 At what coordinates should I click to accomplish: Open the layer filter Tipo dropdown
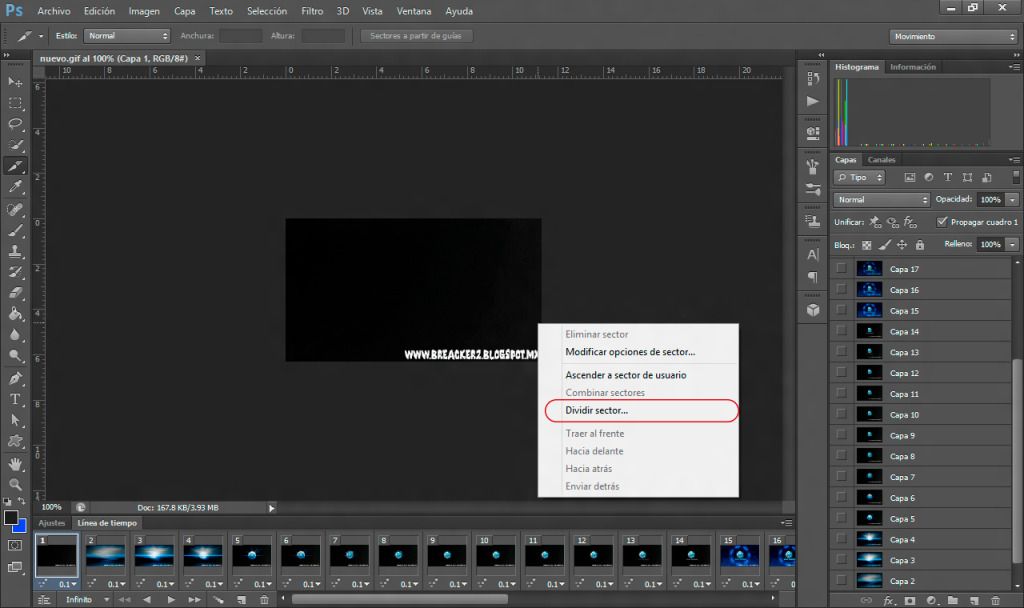859,177
